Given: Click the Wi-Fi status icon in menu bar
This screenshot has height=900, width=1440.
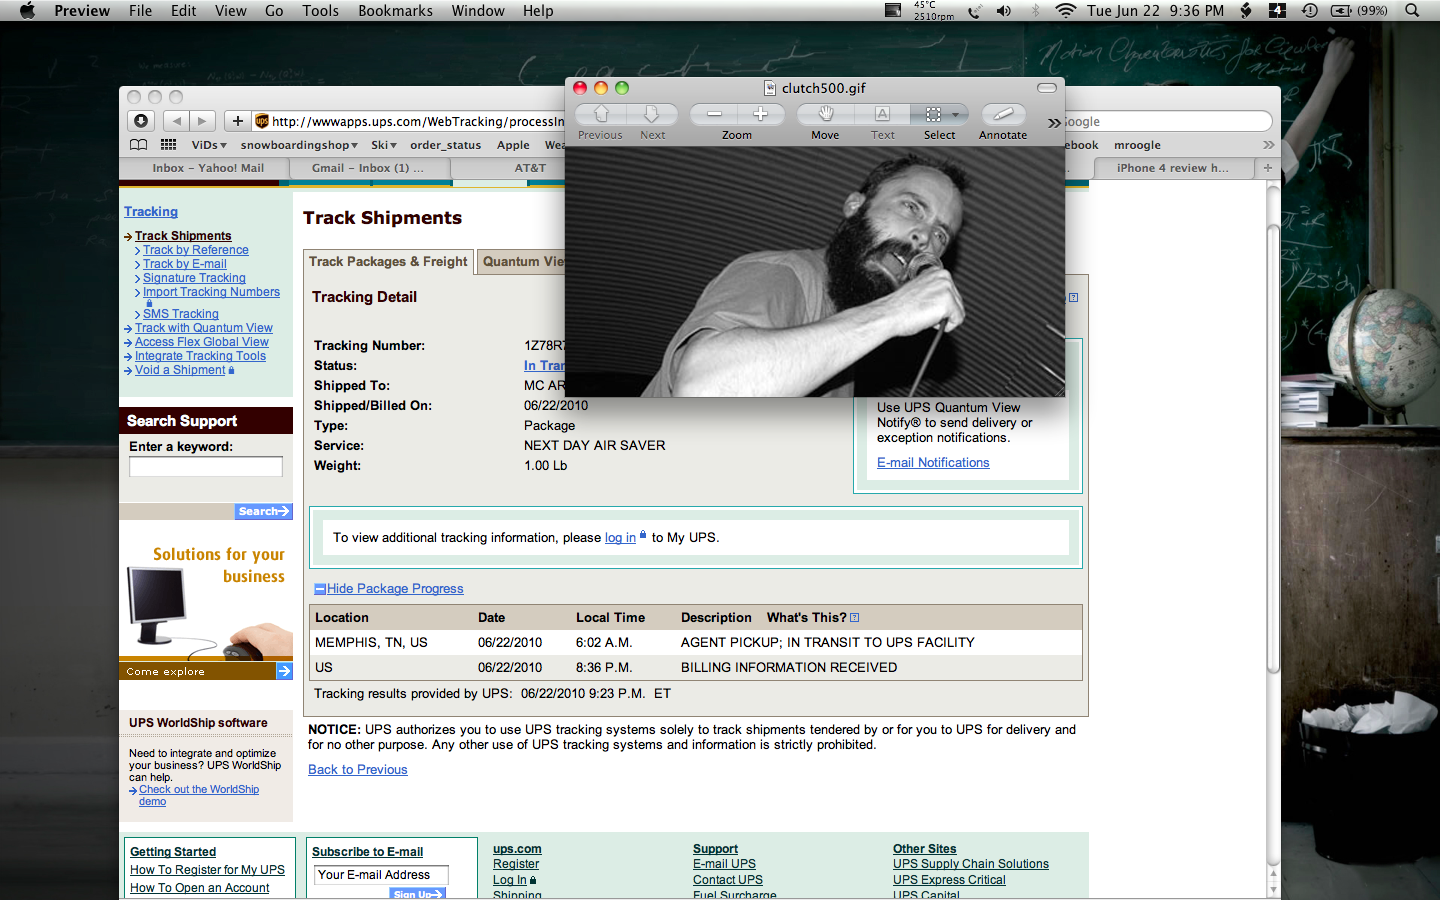Looking at the screenshot, I should [1065, 11].
